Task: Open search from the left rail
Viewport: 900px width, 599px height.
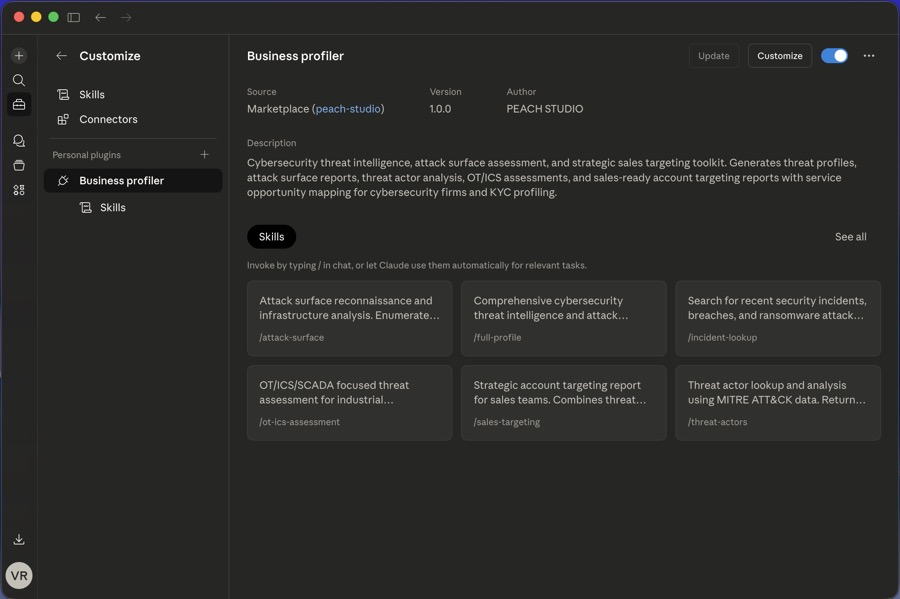Action: click(x=18, y=79)
